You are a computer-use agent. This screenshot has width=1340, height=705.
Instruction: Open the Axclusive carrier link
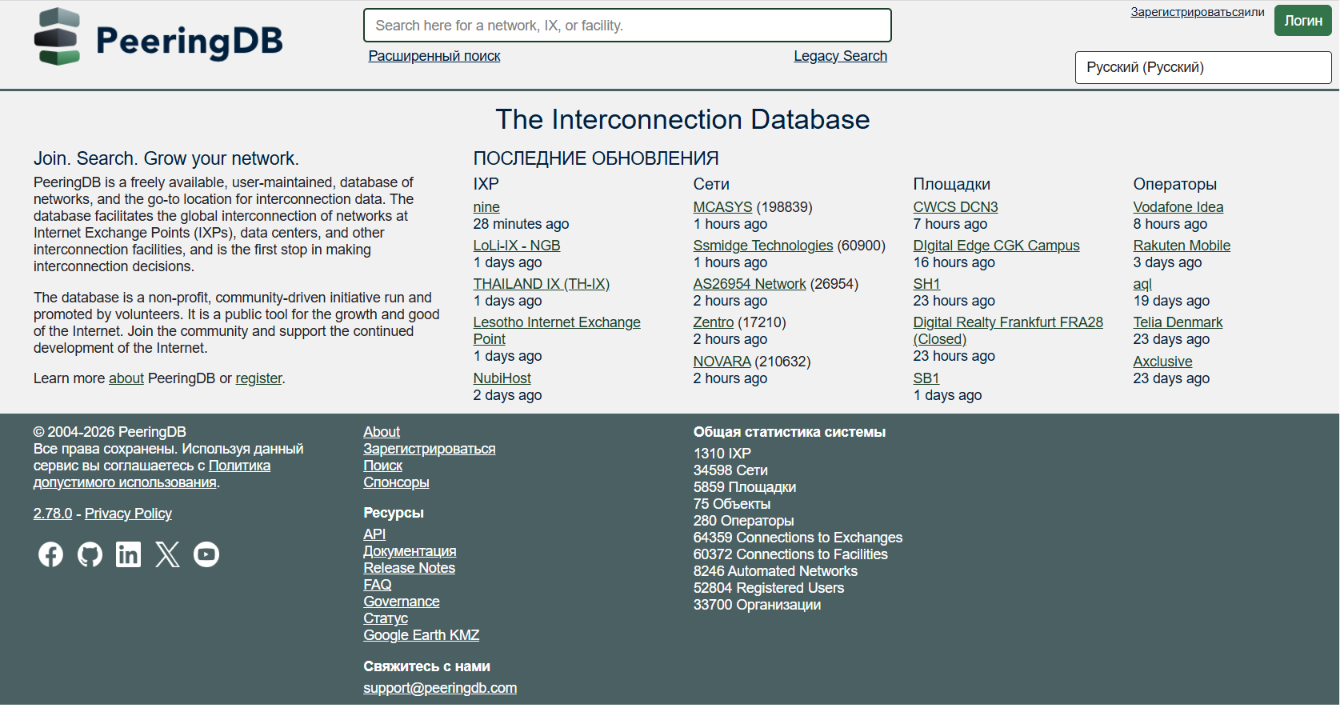1163,361
